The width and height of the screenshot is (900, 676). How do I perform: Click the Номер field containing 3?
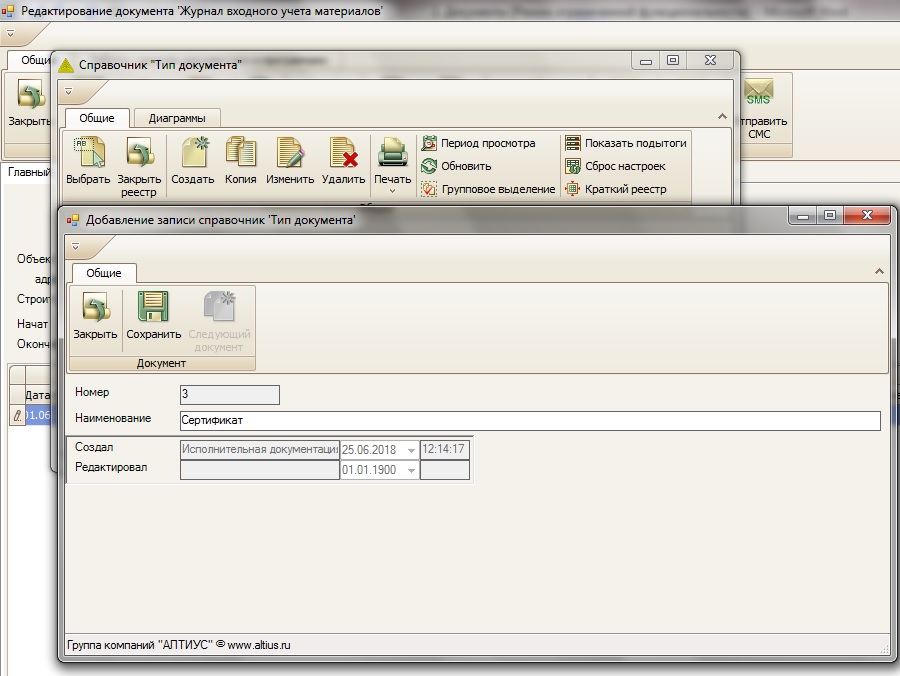[230, 395]
